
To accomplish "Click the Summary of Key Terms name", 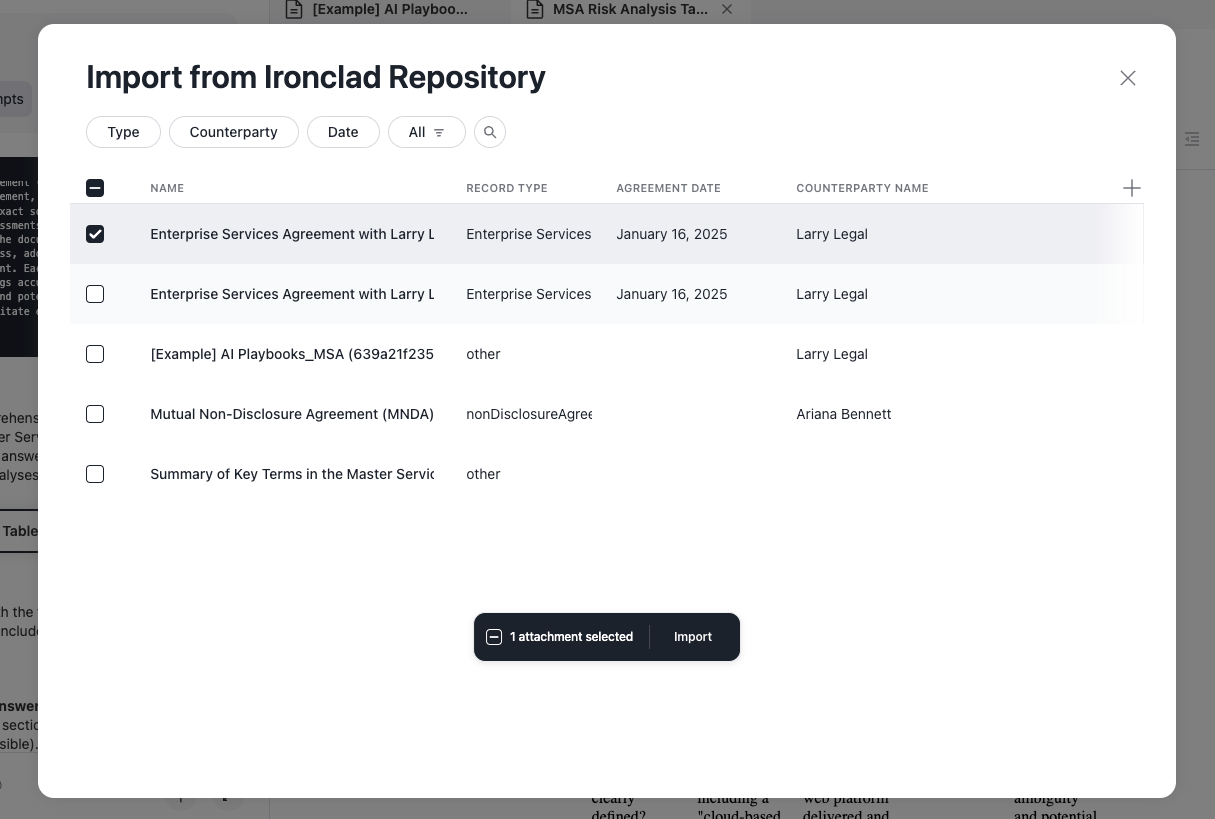I will (x=292, y=474).
